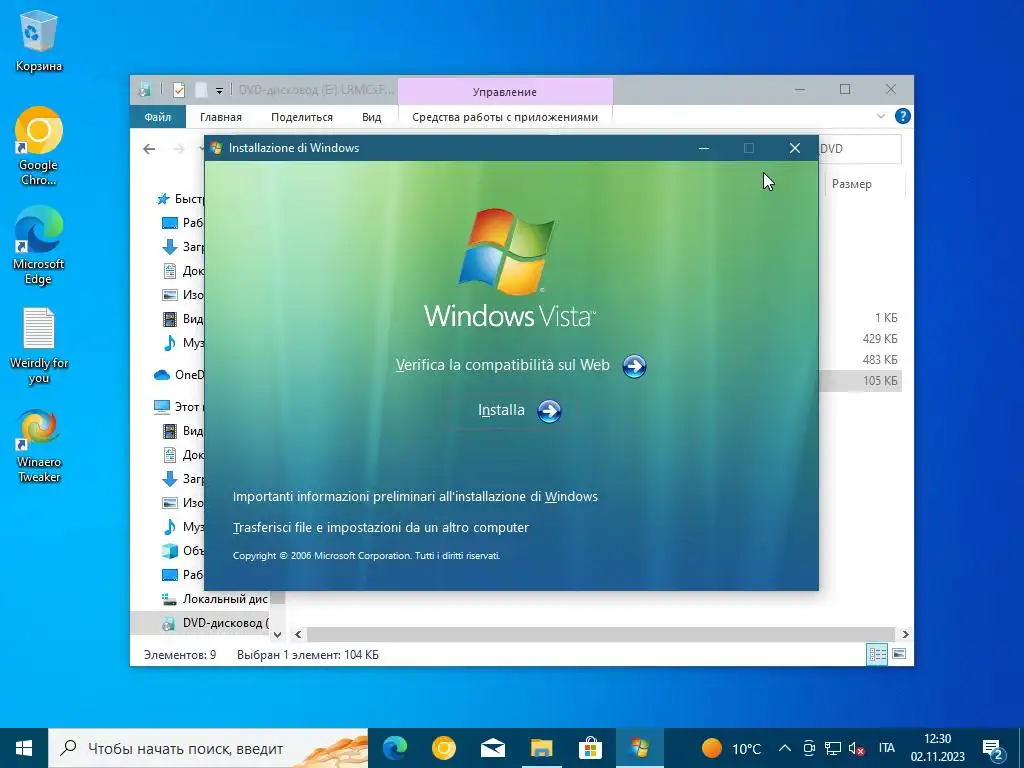Click the Explorer search box
Screen dimensions: 1024x768
click(860, 149)
